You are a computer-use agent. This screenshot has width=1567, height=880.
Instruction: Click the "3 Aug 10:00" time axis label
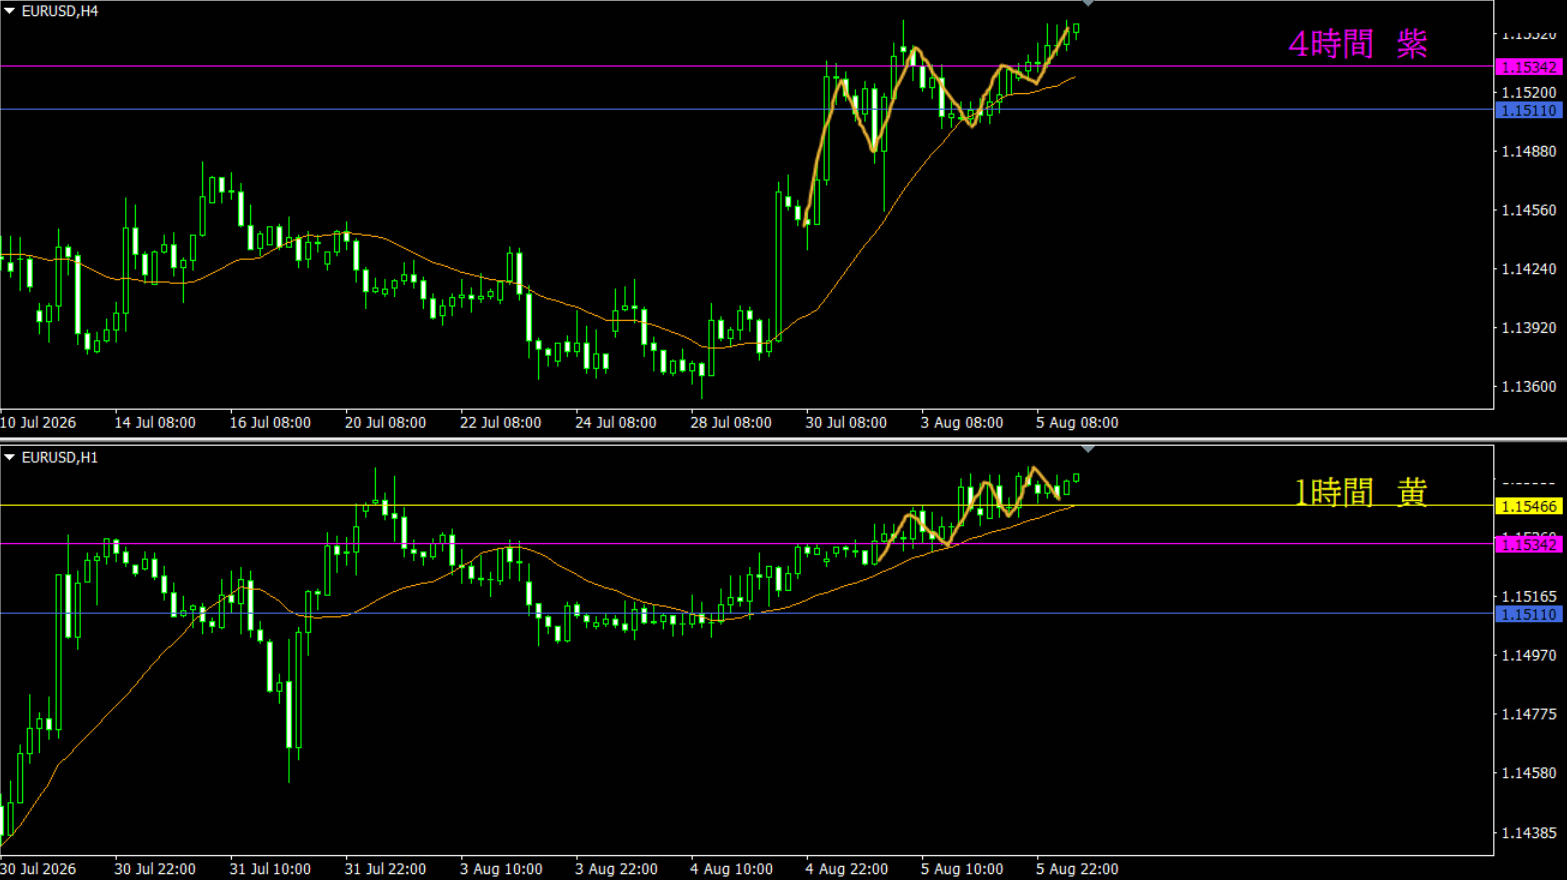[x=501, y=869]
